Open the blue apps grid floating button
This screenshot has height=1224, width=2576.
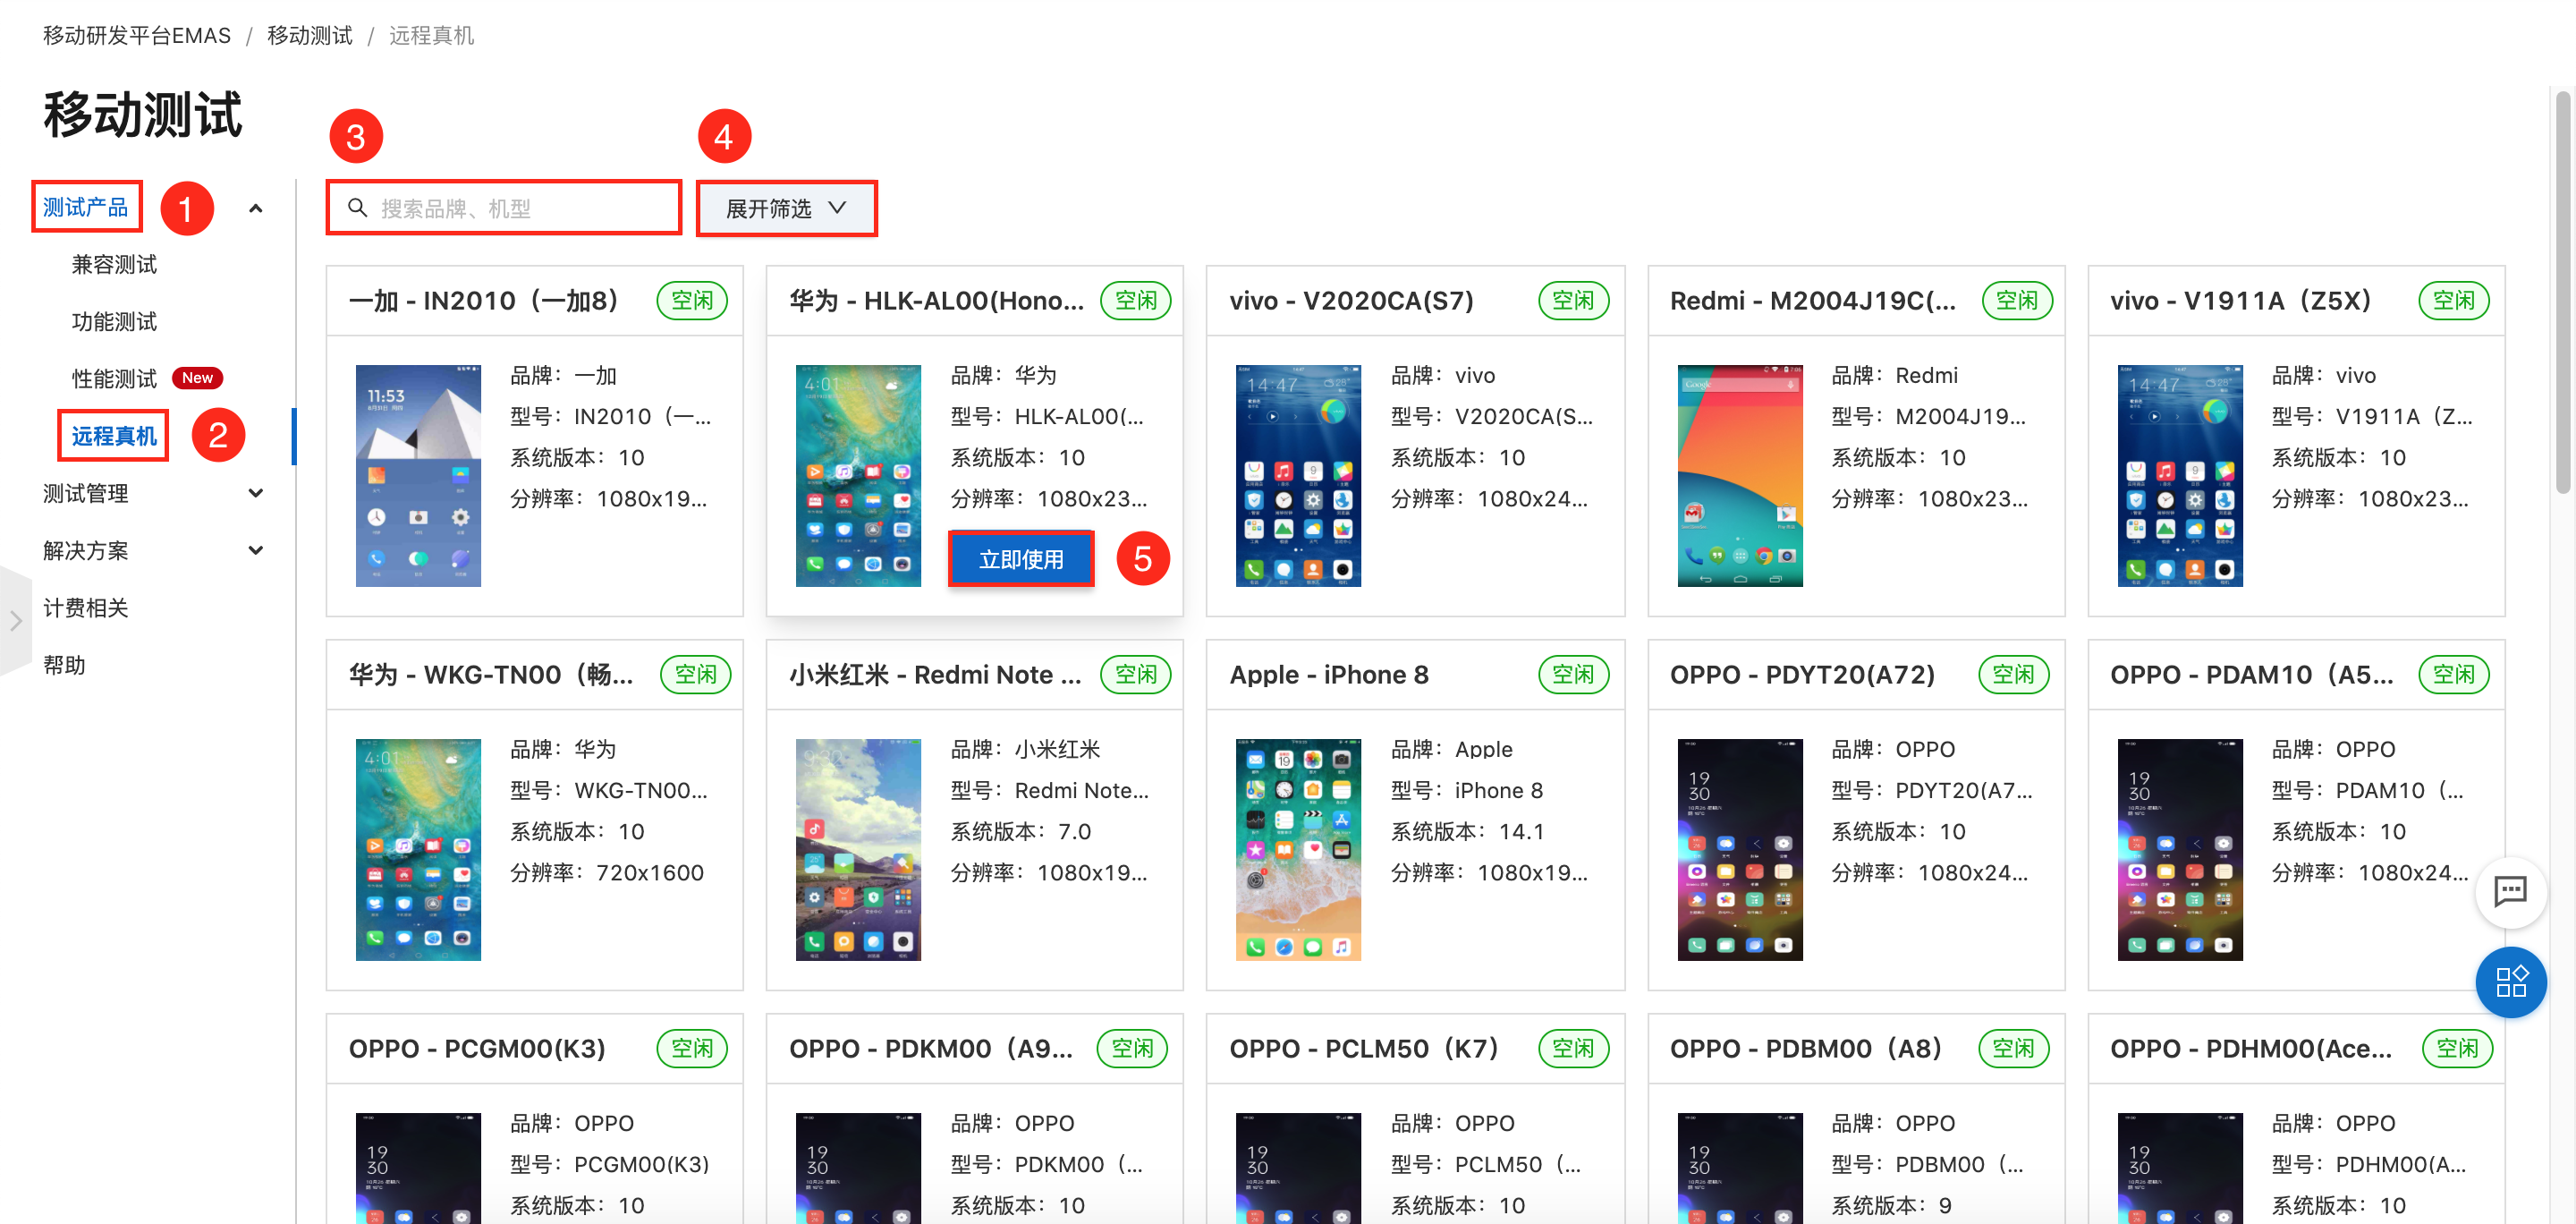pos(2510,981)
